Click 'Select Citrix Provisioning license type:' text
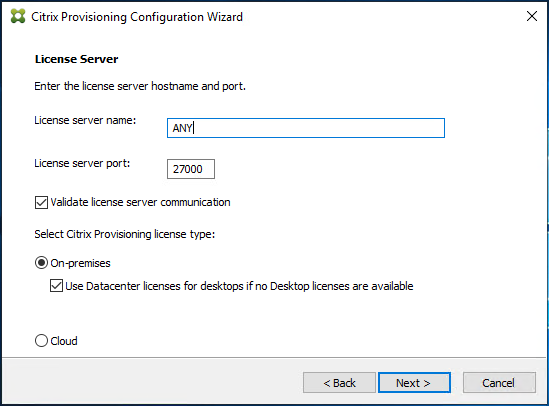The height and width of the screenshot is (406, 549). pos(125,234)
